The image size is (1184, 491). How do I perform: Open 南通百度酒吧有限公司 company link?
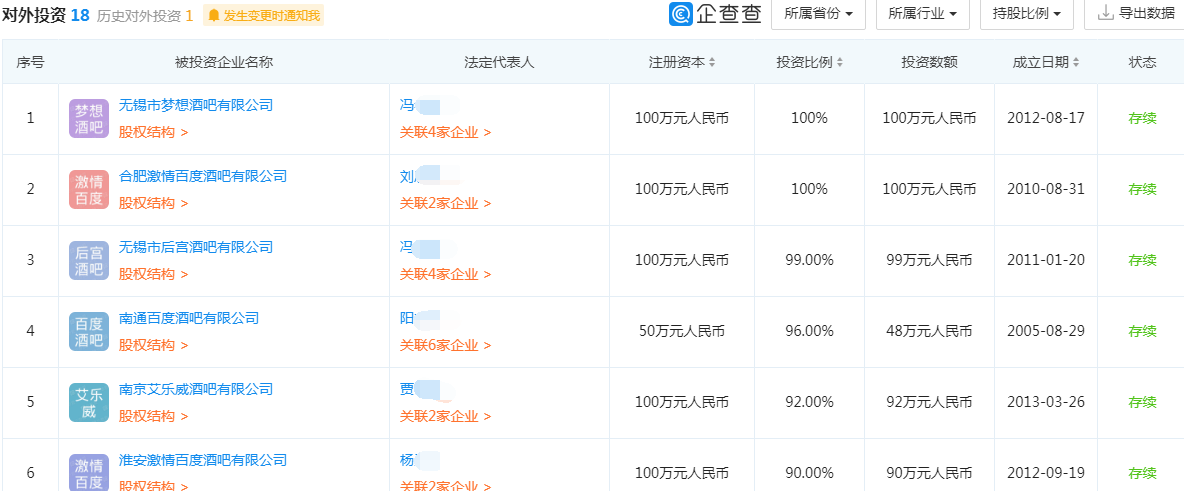189,318
